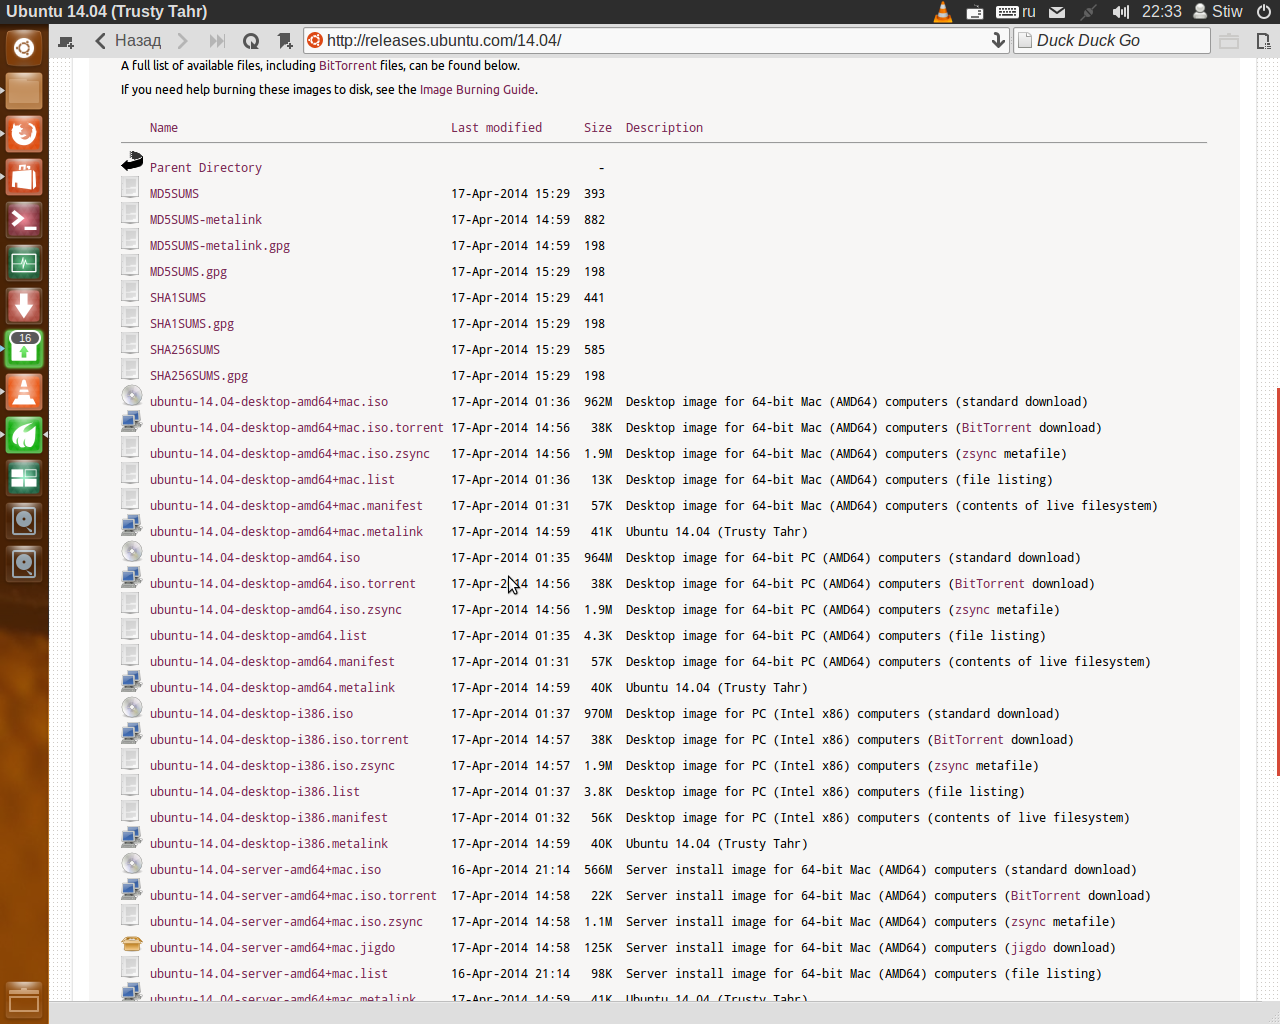Open MD5SUMS-metalink.gpg file
Image resolution: width=1280 pixels, height=1024 pixels.
tap(220, 246)
